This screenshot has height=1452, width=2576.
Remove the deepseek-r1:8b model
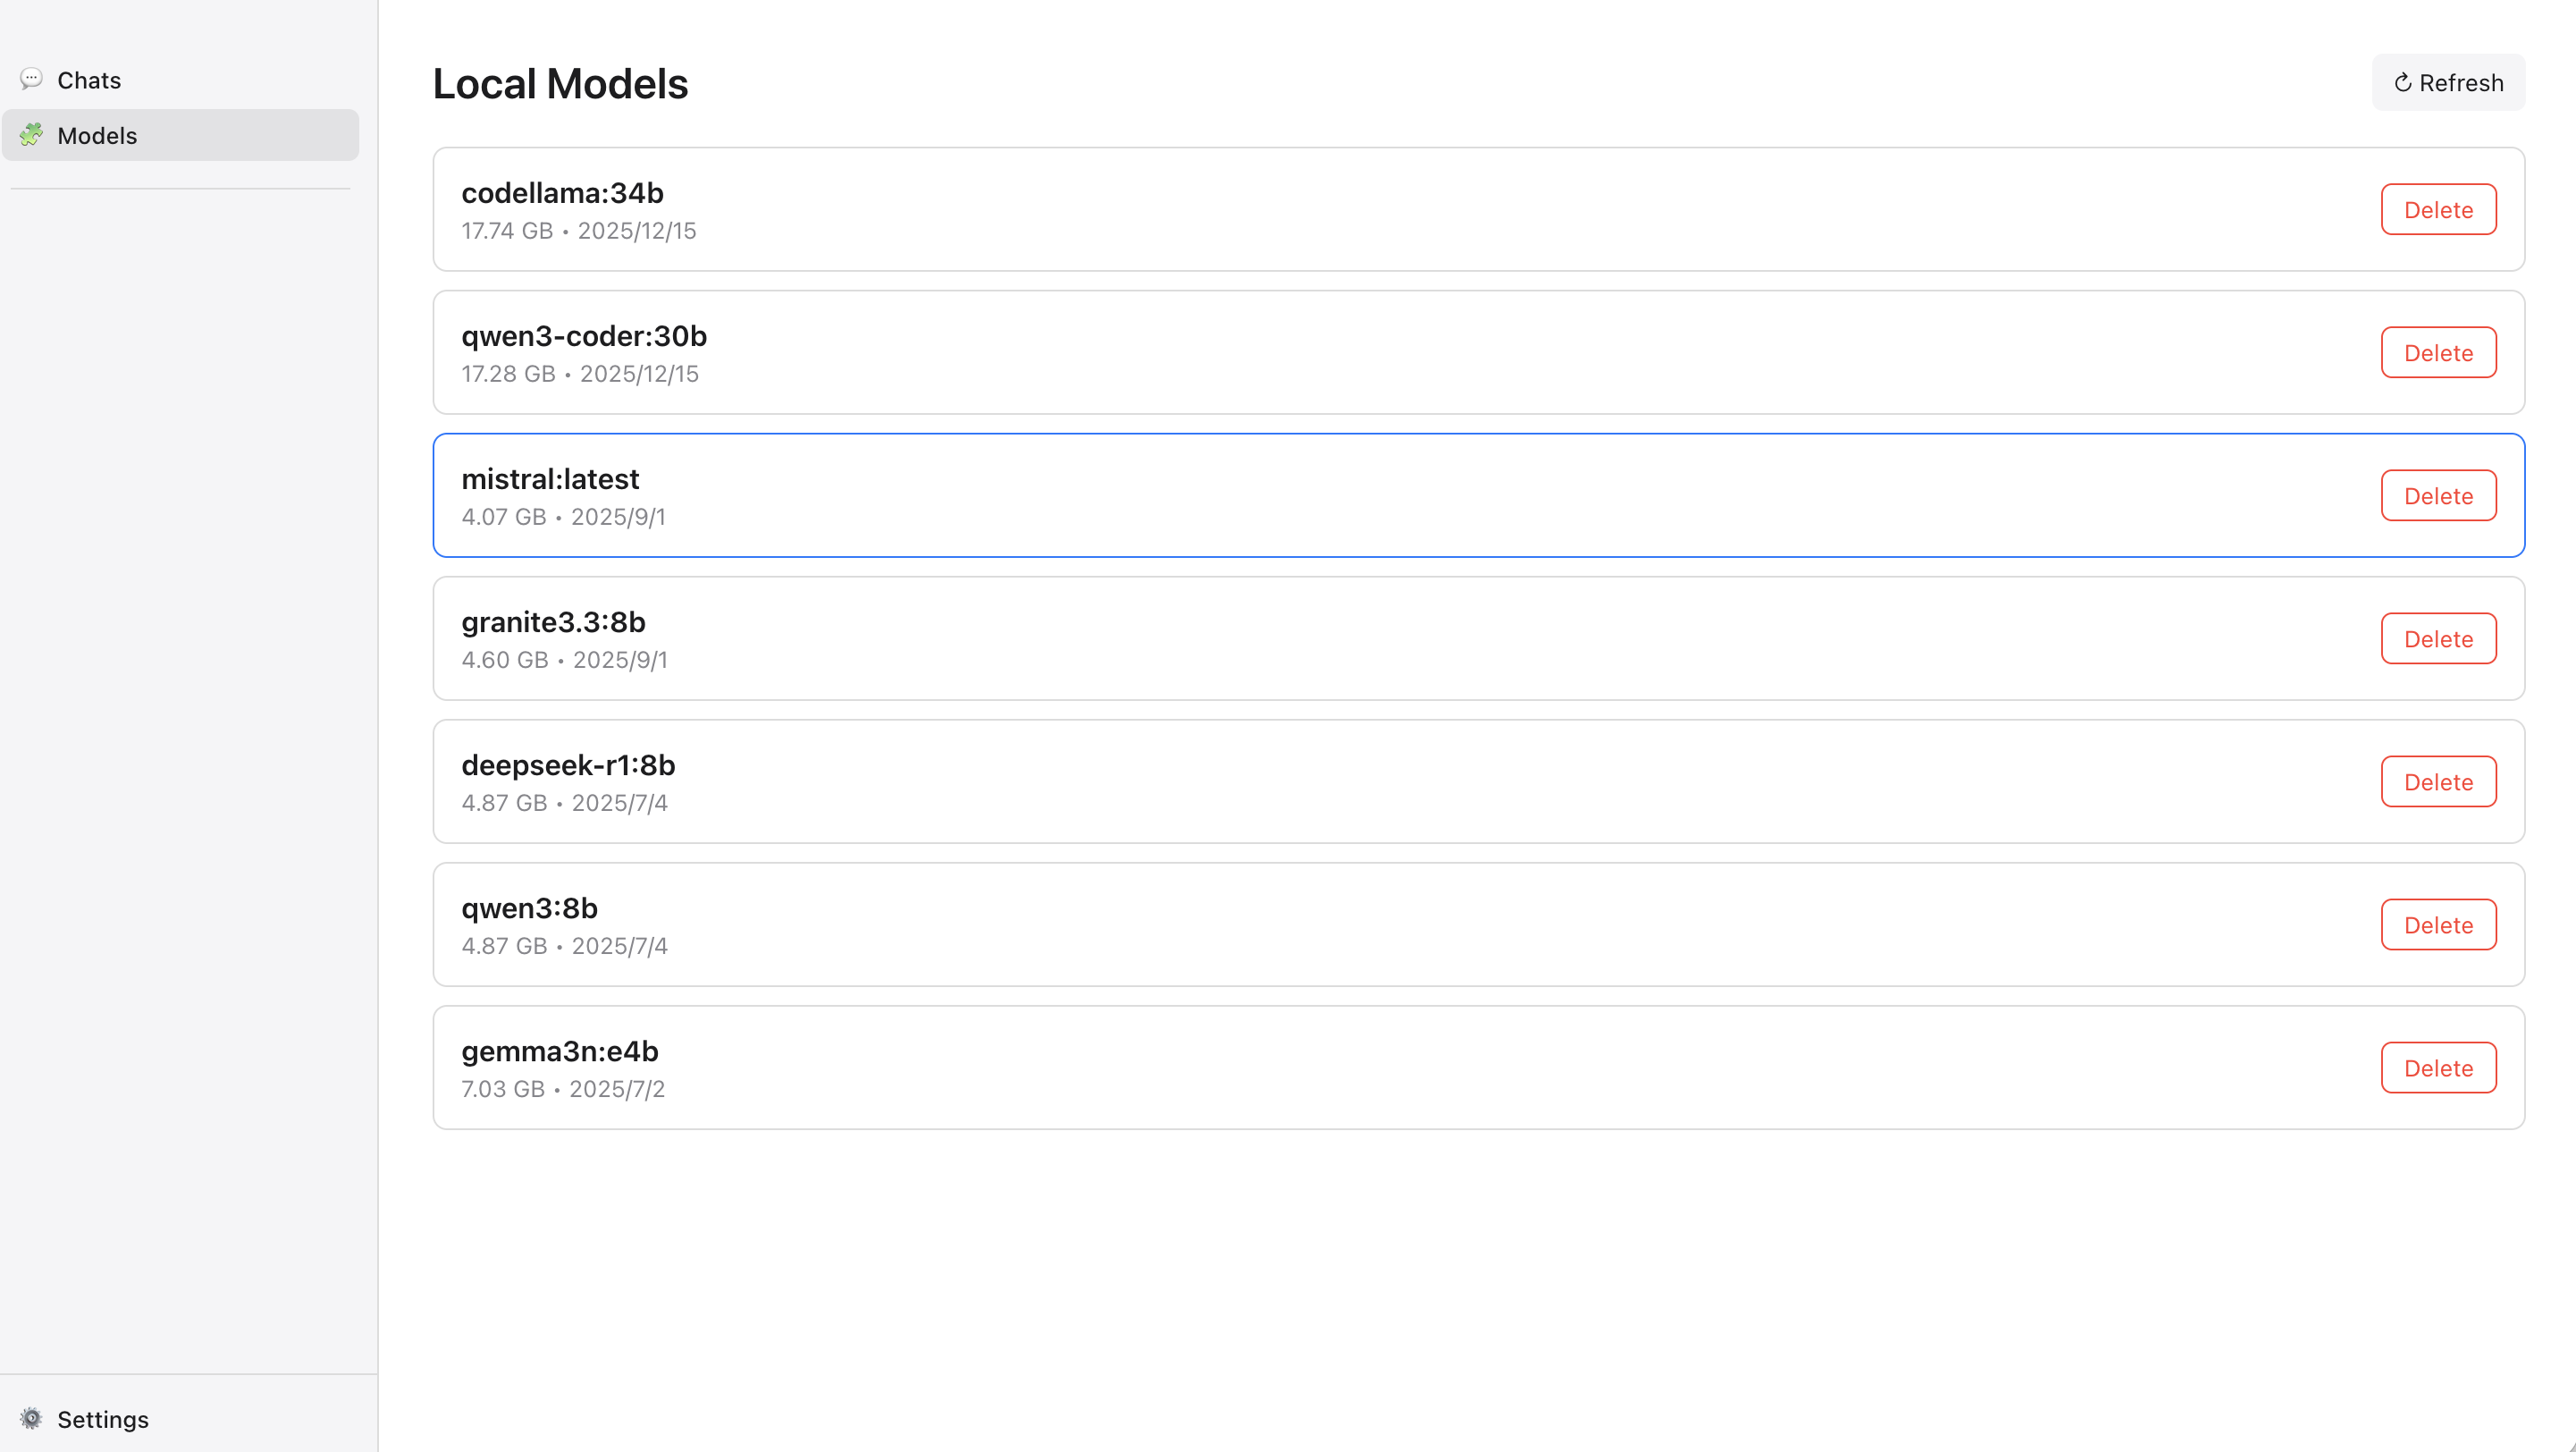point(2438,782)
